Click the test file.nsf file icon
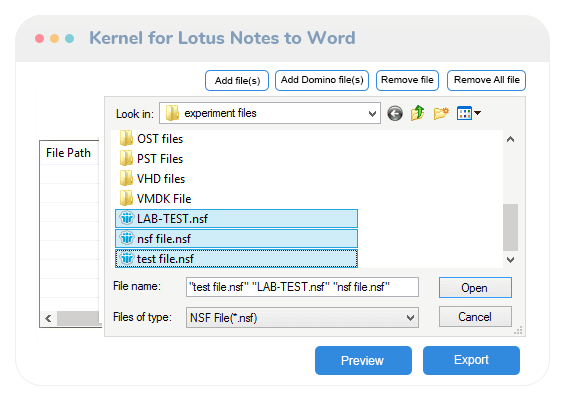This screenshot has height=401, width=565. click(126, 258)
